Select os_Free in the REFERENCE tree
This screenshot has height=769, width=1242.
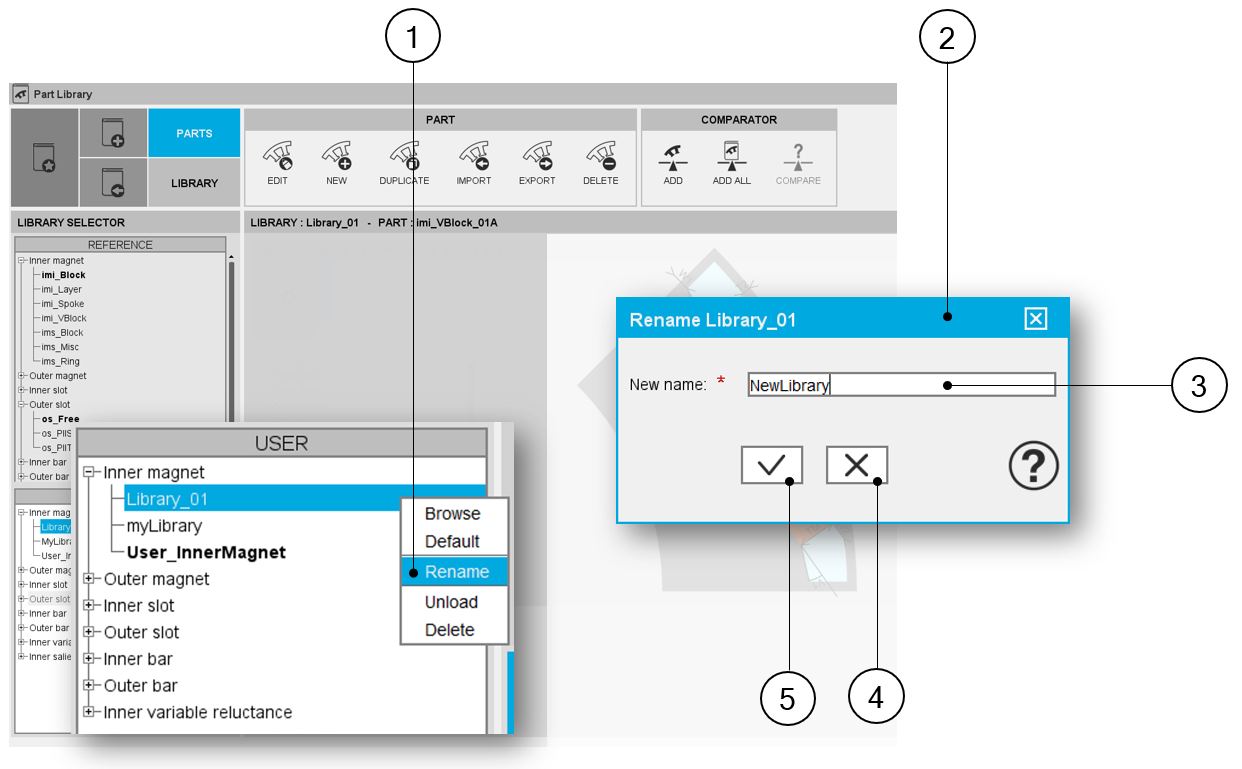click(x=61, y=419)
